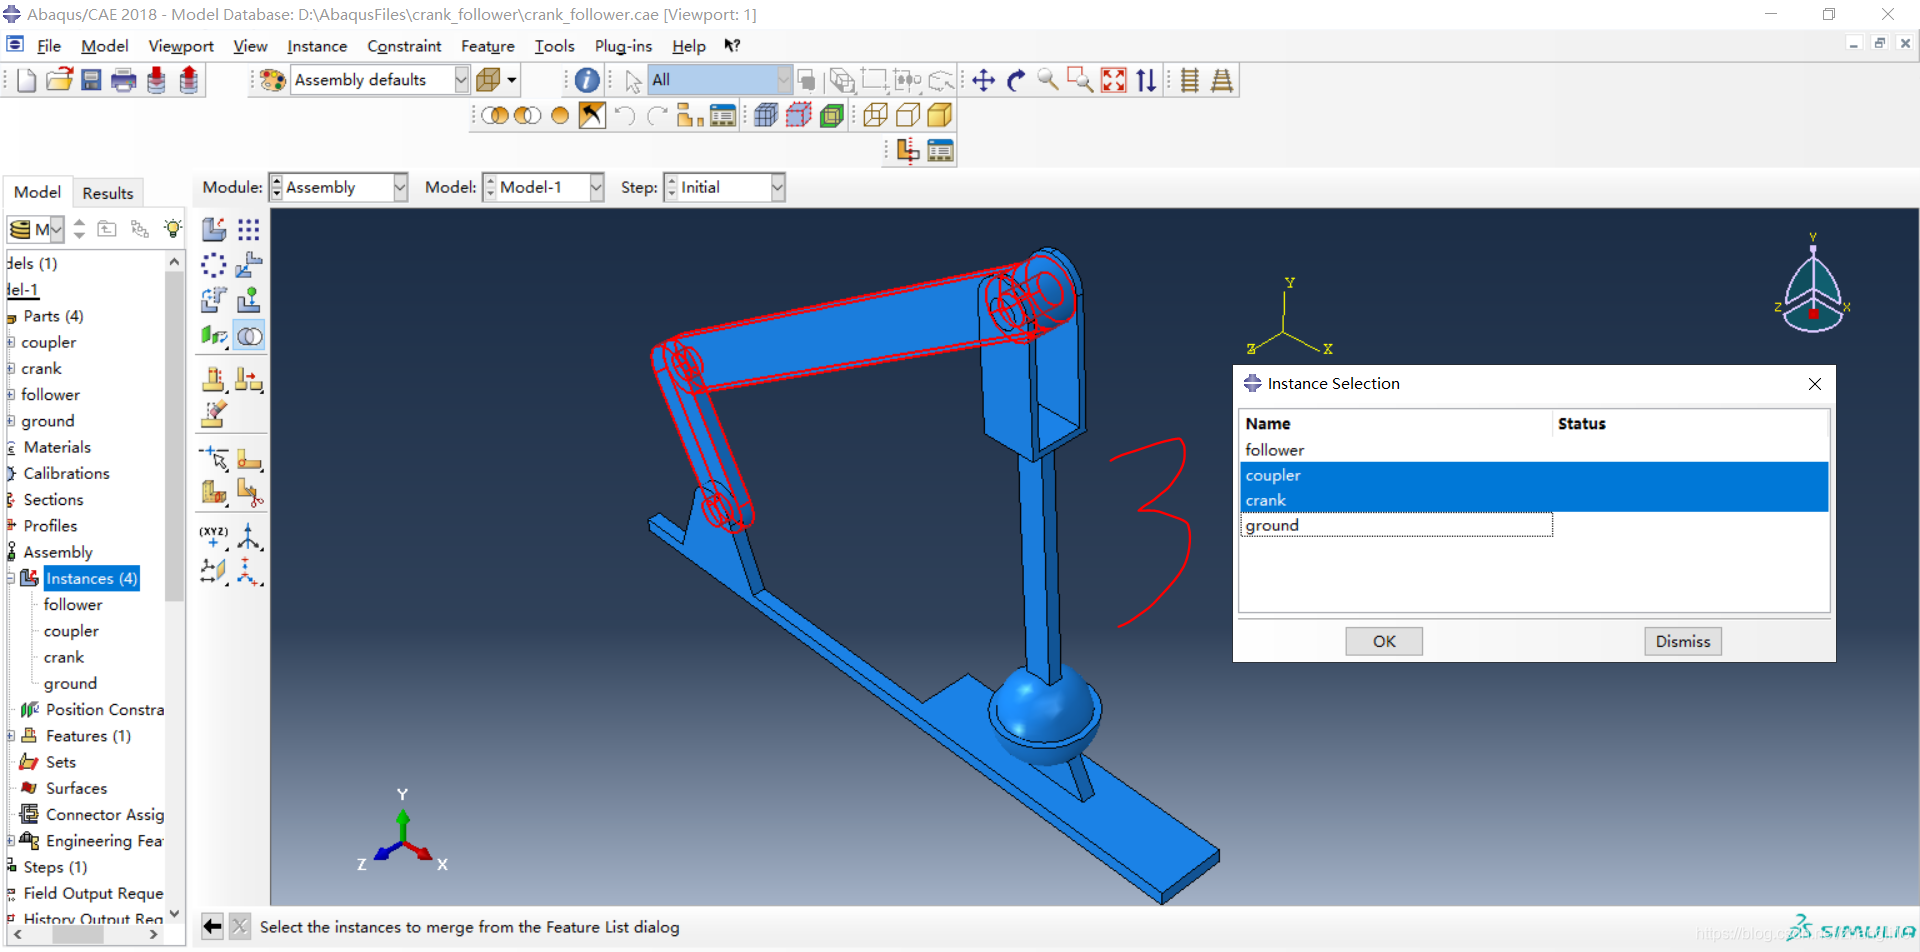Expand the Features (1) tree node
Viewport: 1920px width, 952px height.
(x=11, y=736)
